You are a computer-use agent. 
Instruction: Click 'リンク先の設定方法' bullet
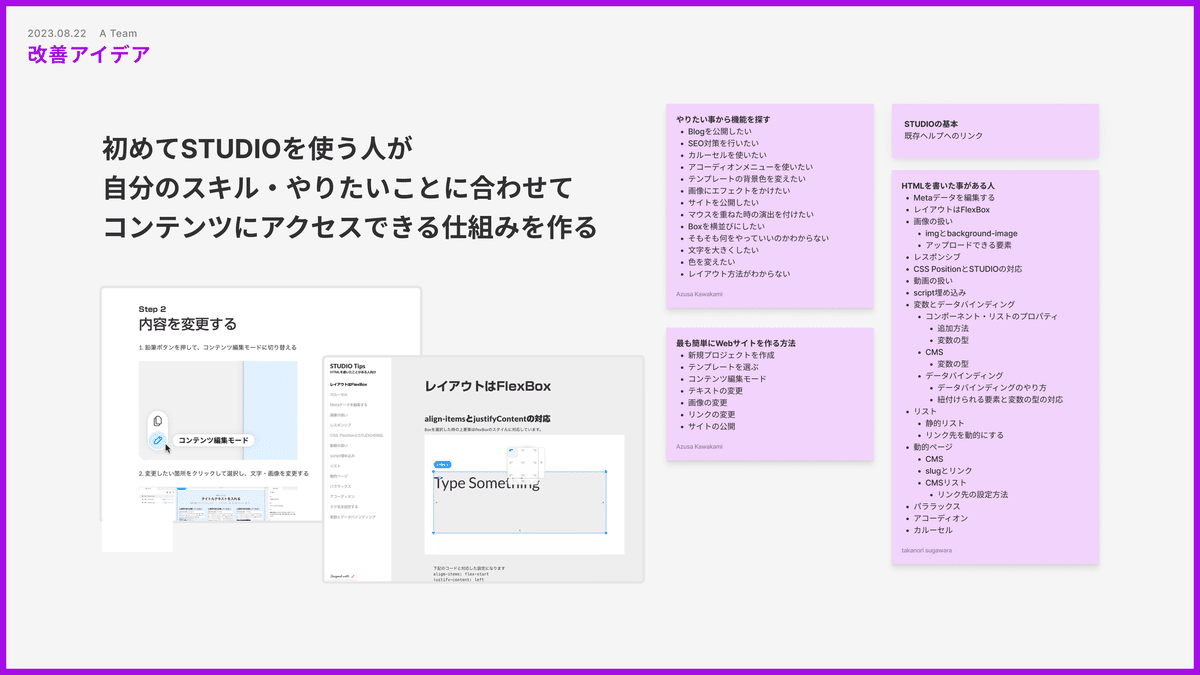[973, 494]
